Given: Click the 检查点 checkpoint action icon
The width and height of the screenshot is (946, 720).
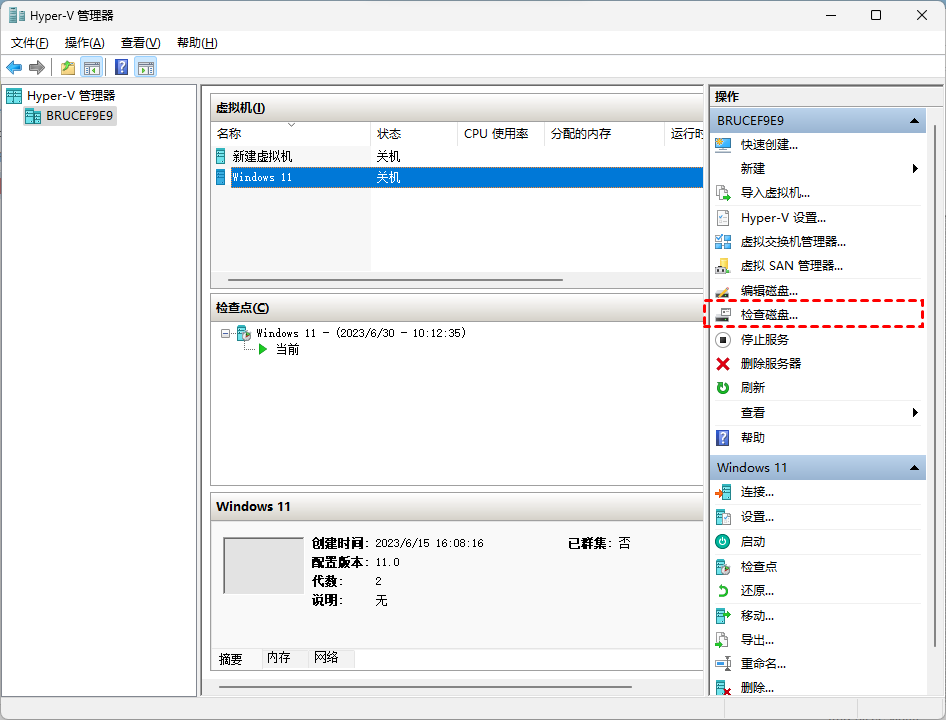Looking at the screenshot, I should pos(723,566).
